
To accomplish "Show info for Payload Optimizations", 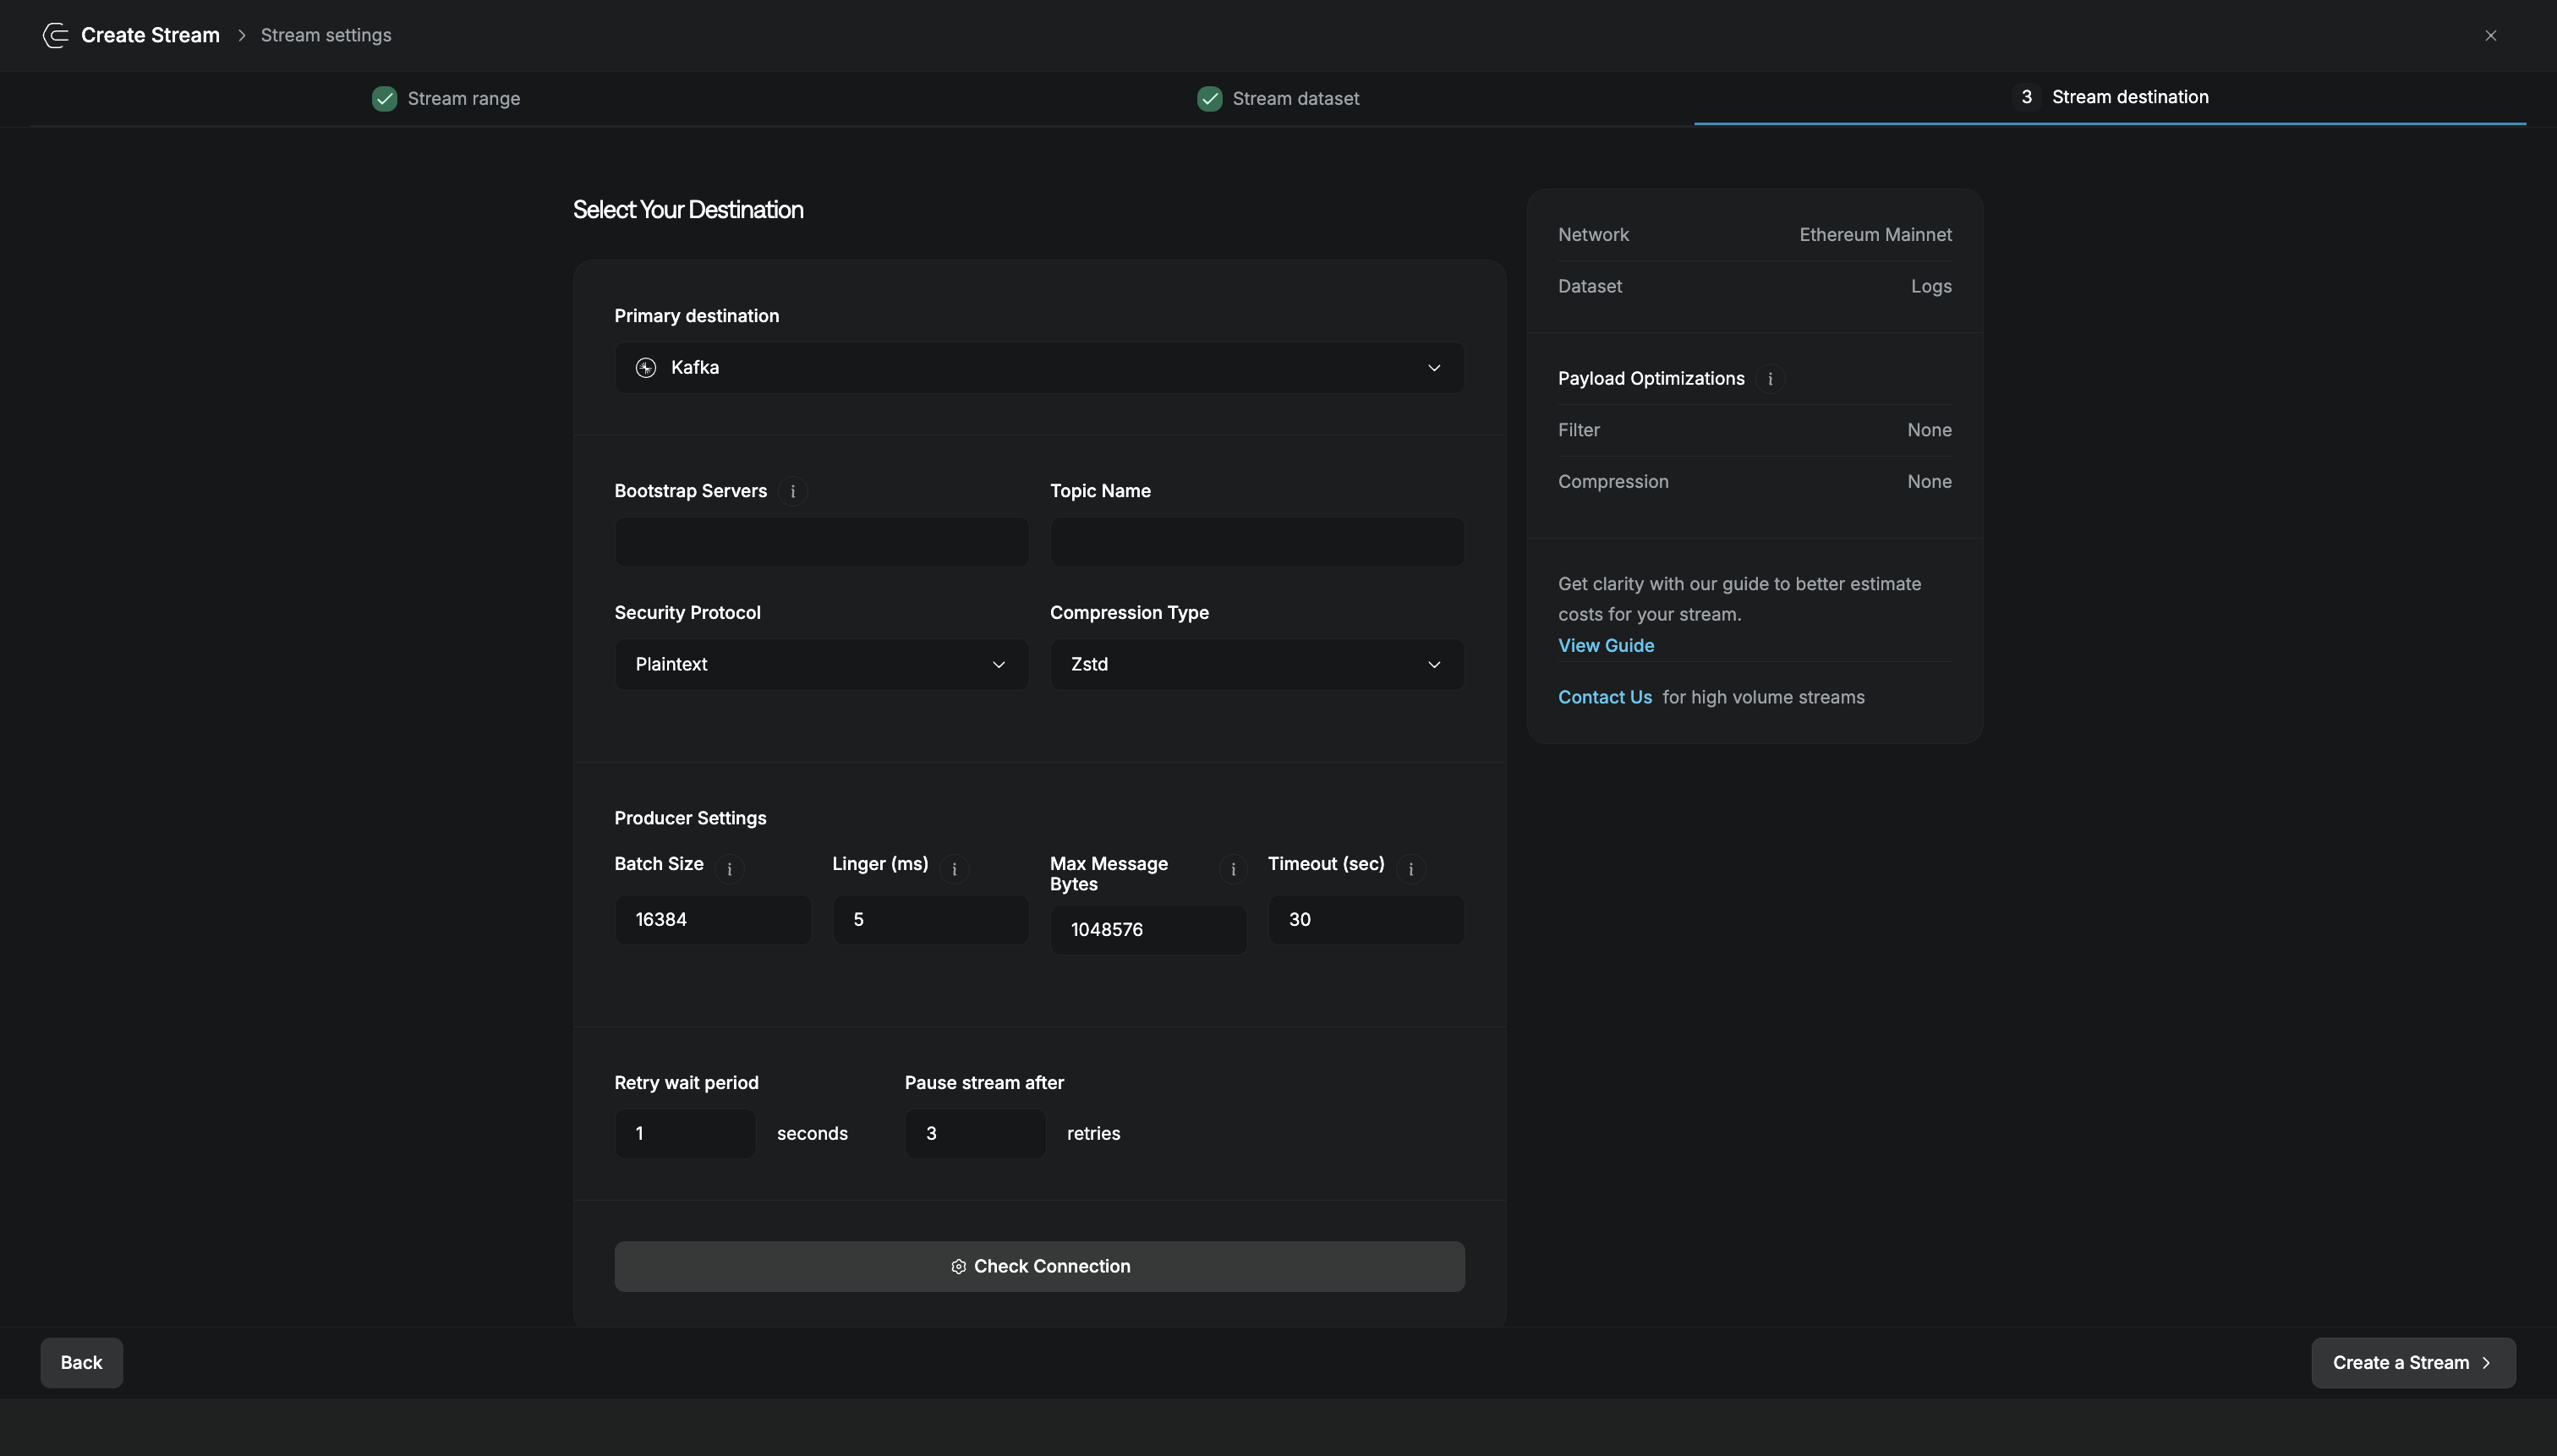I will coord(1770,379).
